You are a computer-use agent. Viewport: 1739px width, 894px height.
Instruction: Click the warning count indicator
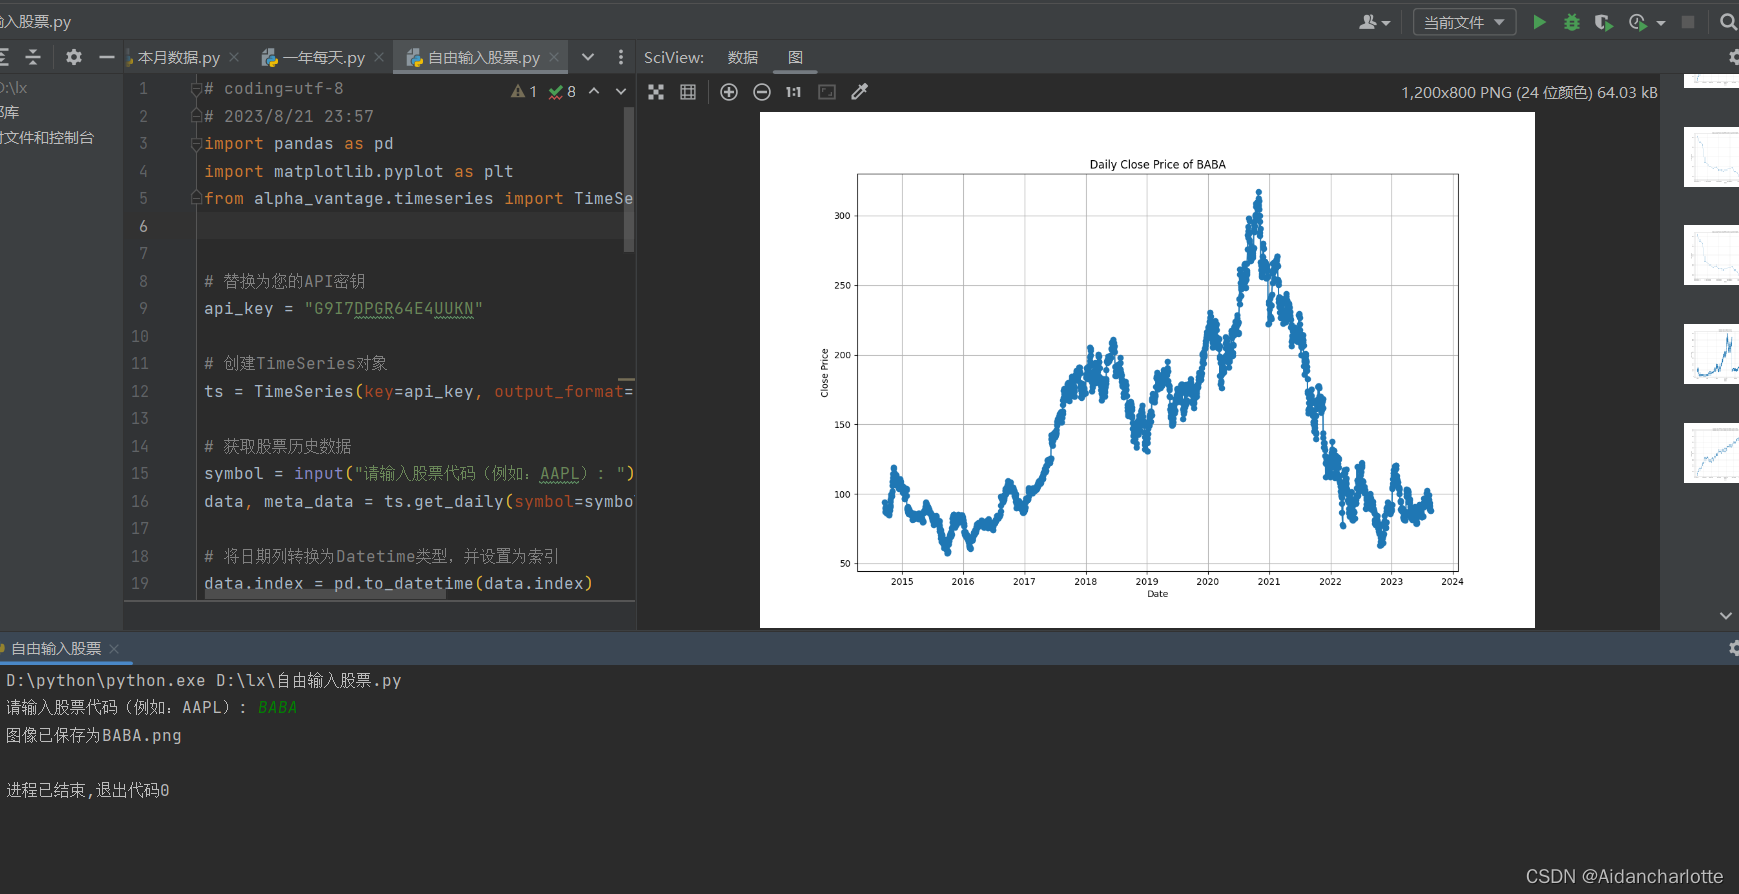[524, 91]
